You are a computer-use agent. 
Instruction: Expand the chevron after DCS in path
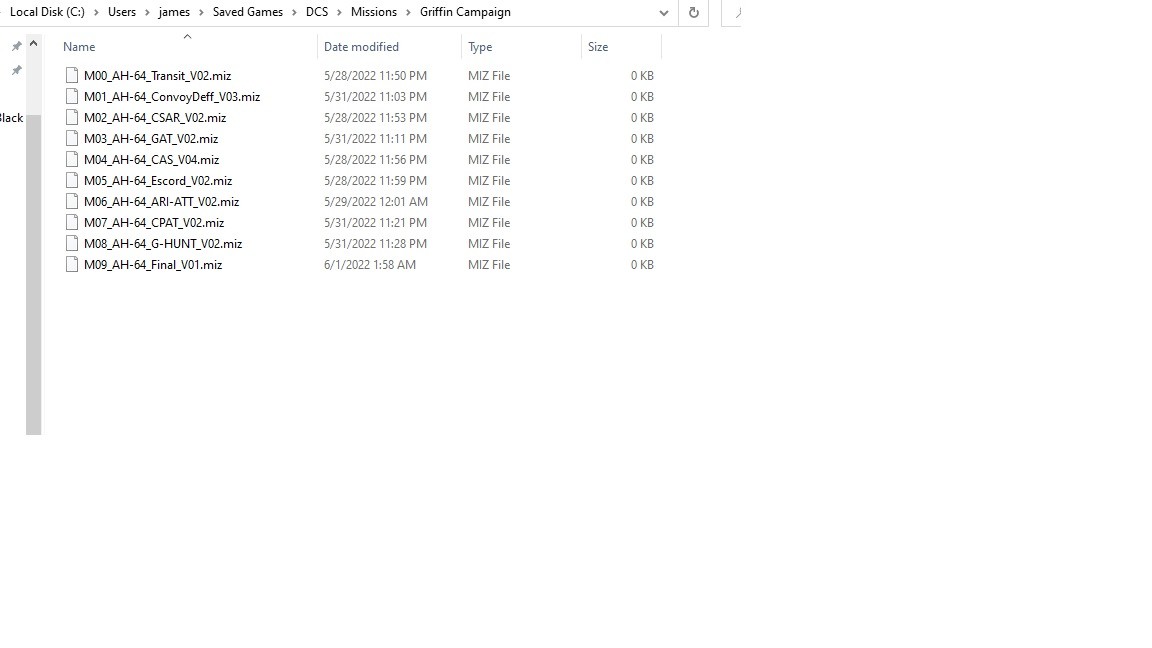pyautogui.click(x=339, y=12)
